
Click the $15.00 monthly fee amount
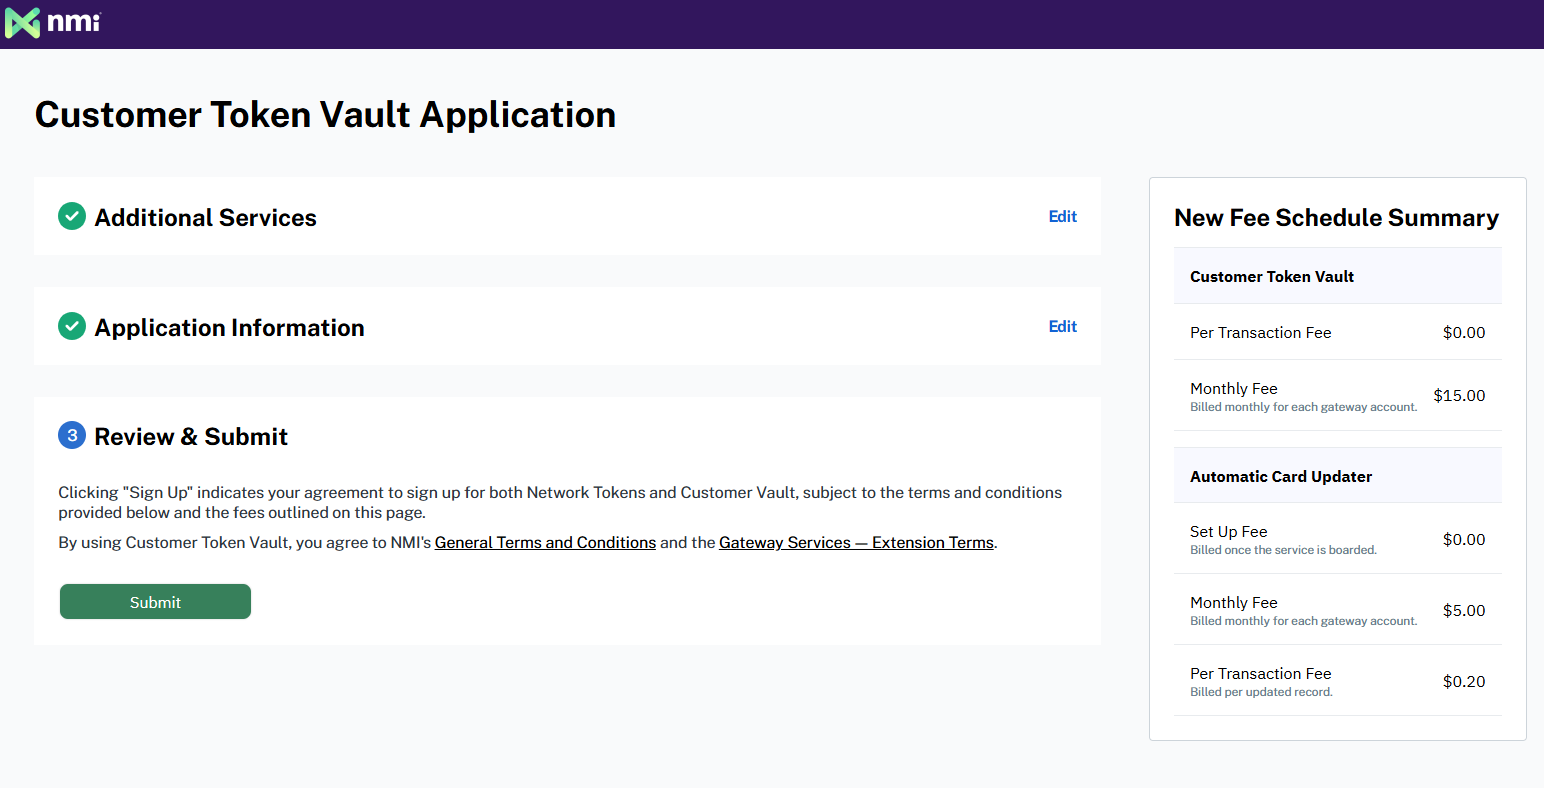1459,395
